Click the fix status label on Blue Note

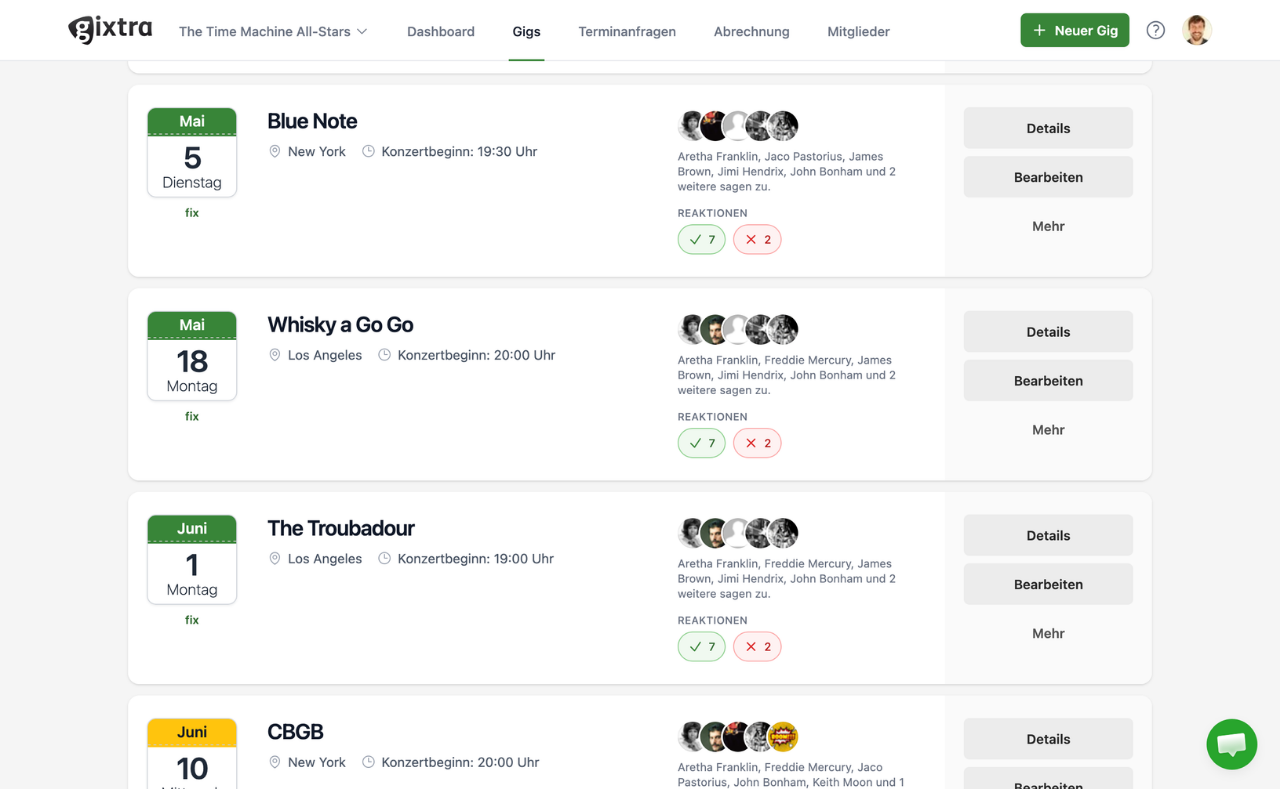click(191, 212)
